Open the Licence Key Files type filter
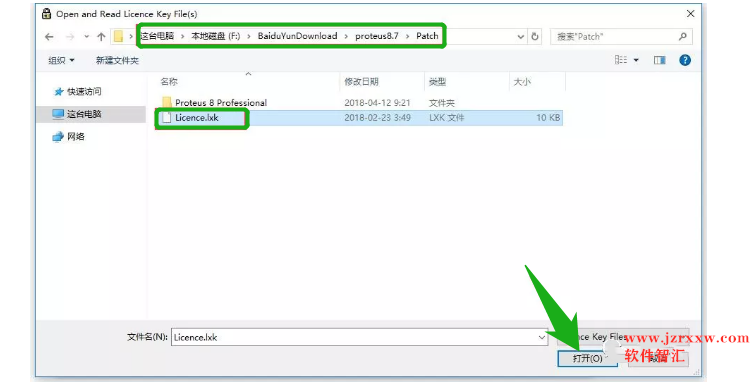This screenshot has height=389, width=753. pos(623,337)
